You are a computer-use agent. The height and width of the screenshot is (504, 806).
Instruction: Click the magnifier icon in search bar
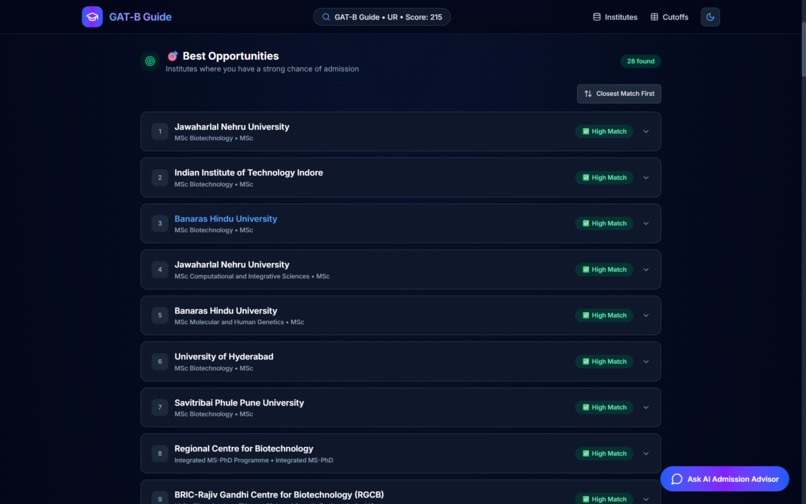pyautogui.click(x=326, y=17)
